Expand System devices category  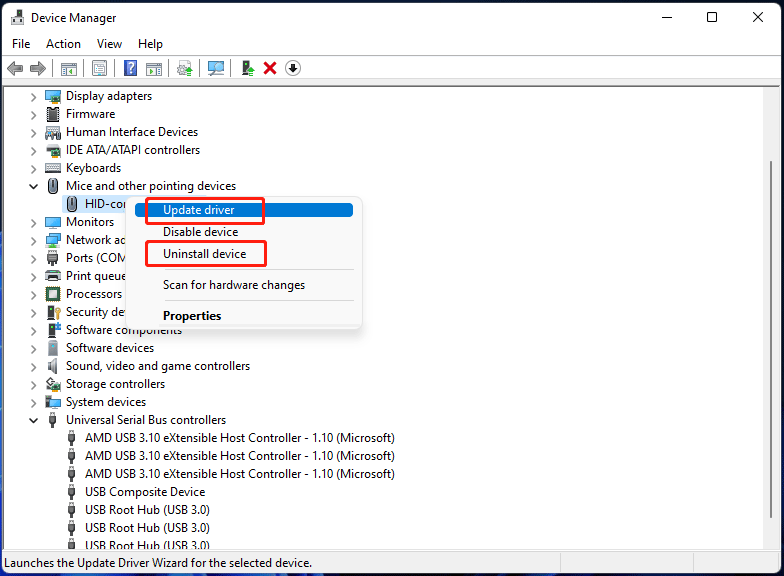click(x=34, y=402)
